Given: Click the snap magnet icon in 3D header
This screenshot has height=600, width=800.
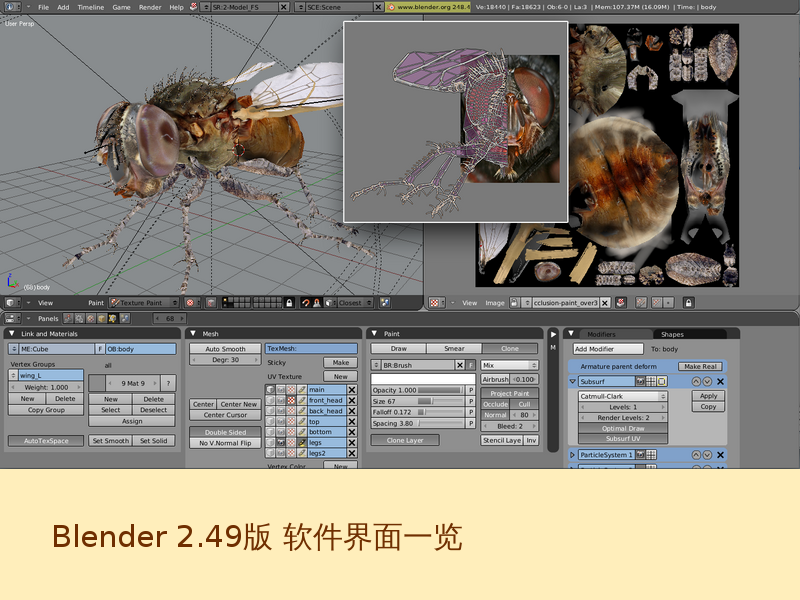Looking at the screenshot, I should pyautogui.click(x=306, y=303).
